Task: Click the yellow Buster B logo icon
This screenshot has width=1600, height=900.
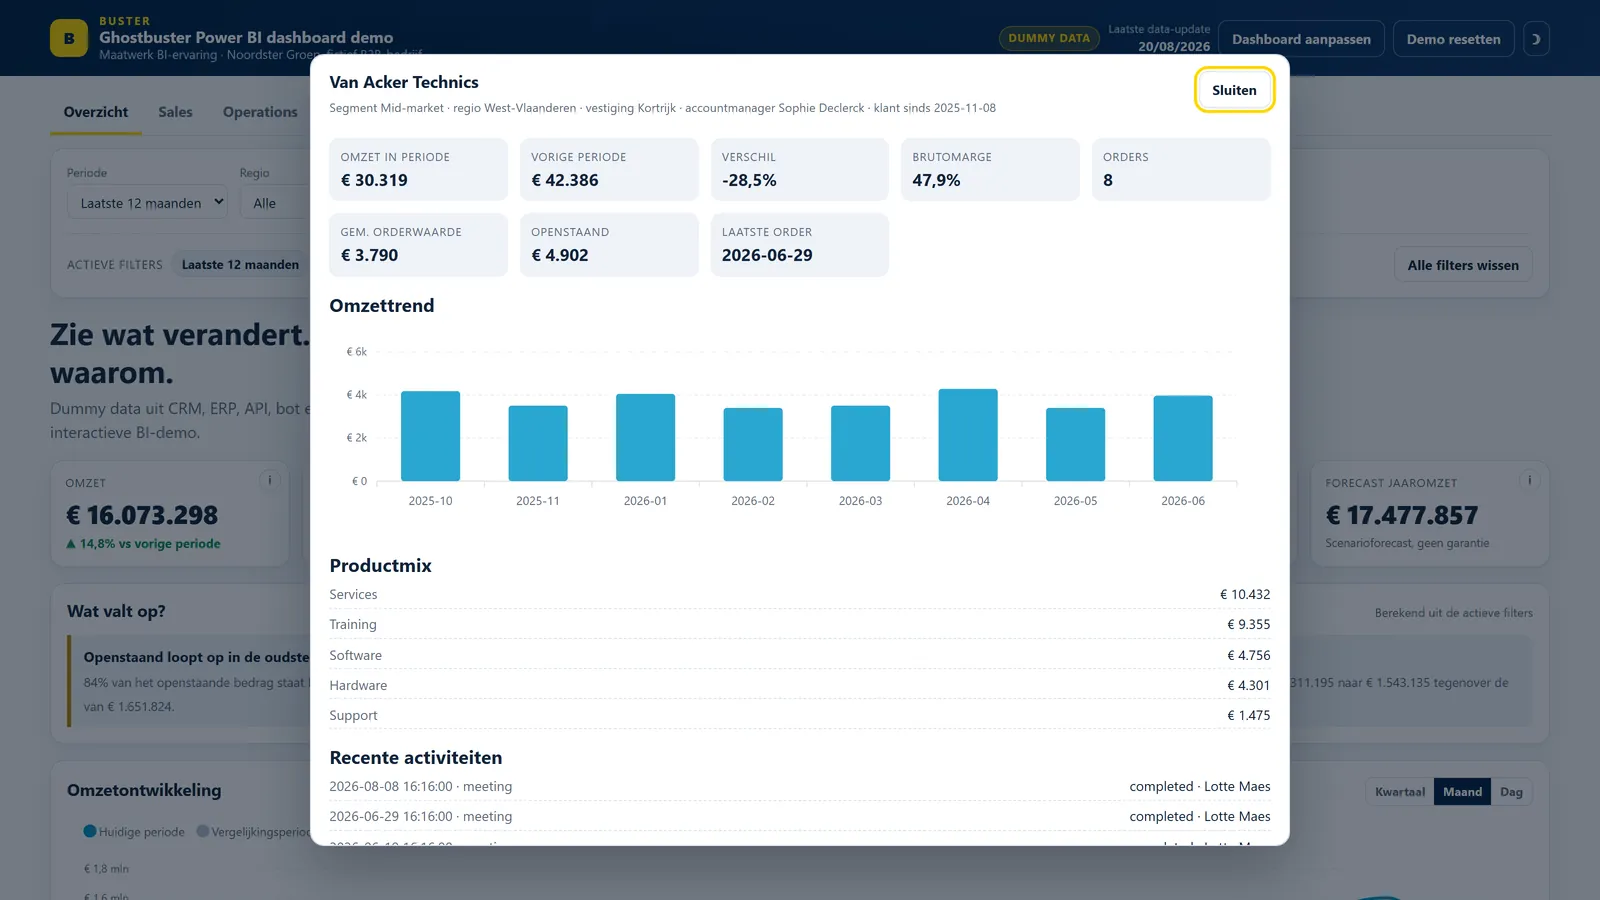Action: click(69, 39)
